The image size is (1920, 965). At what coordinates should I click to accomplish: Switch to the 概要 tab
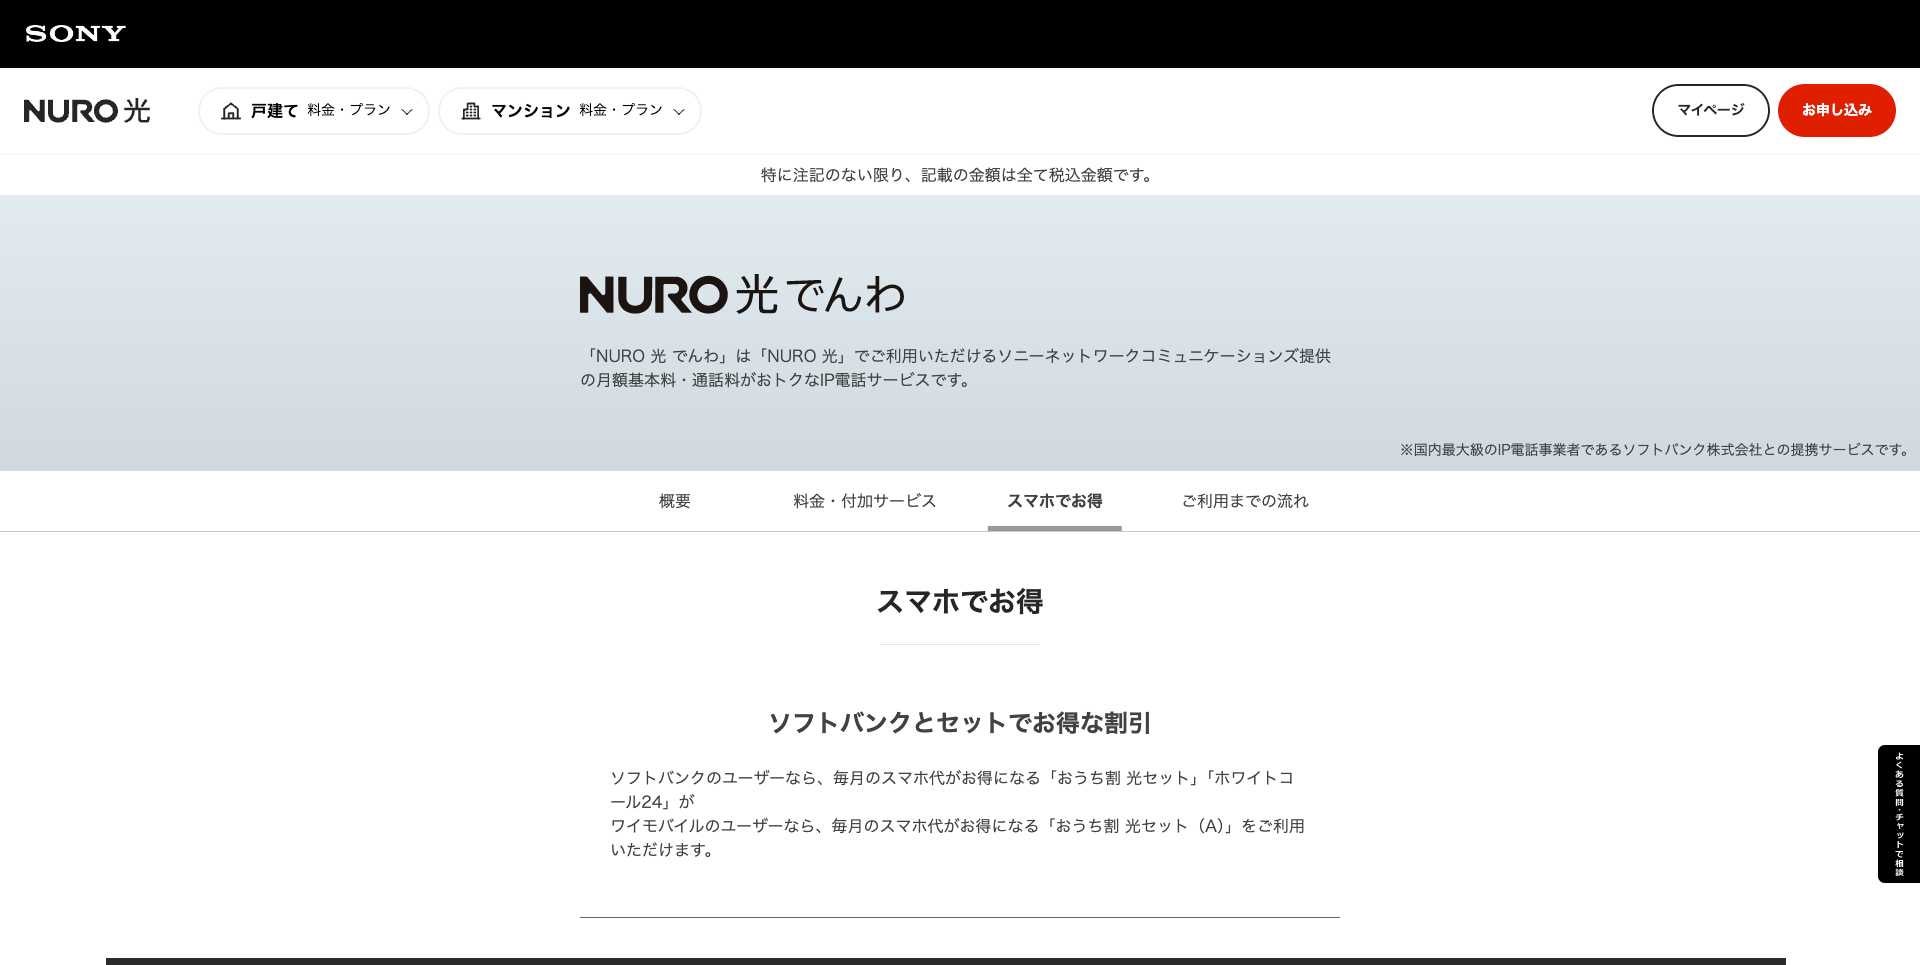(x=674, y=501)
